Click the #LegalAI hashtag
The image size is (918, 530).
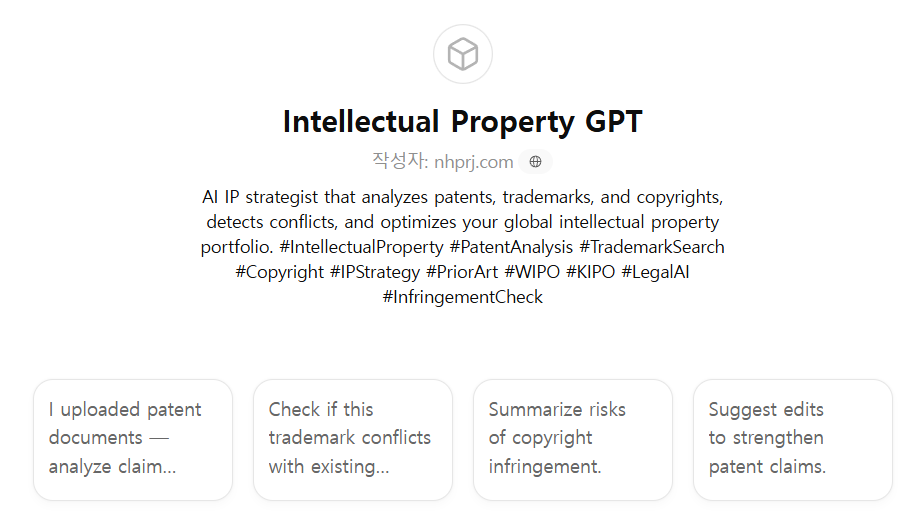pyautogui.click(x=655, y=272)
